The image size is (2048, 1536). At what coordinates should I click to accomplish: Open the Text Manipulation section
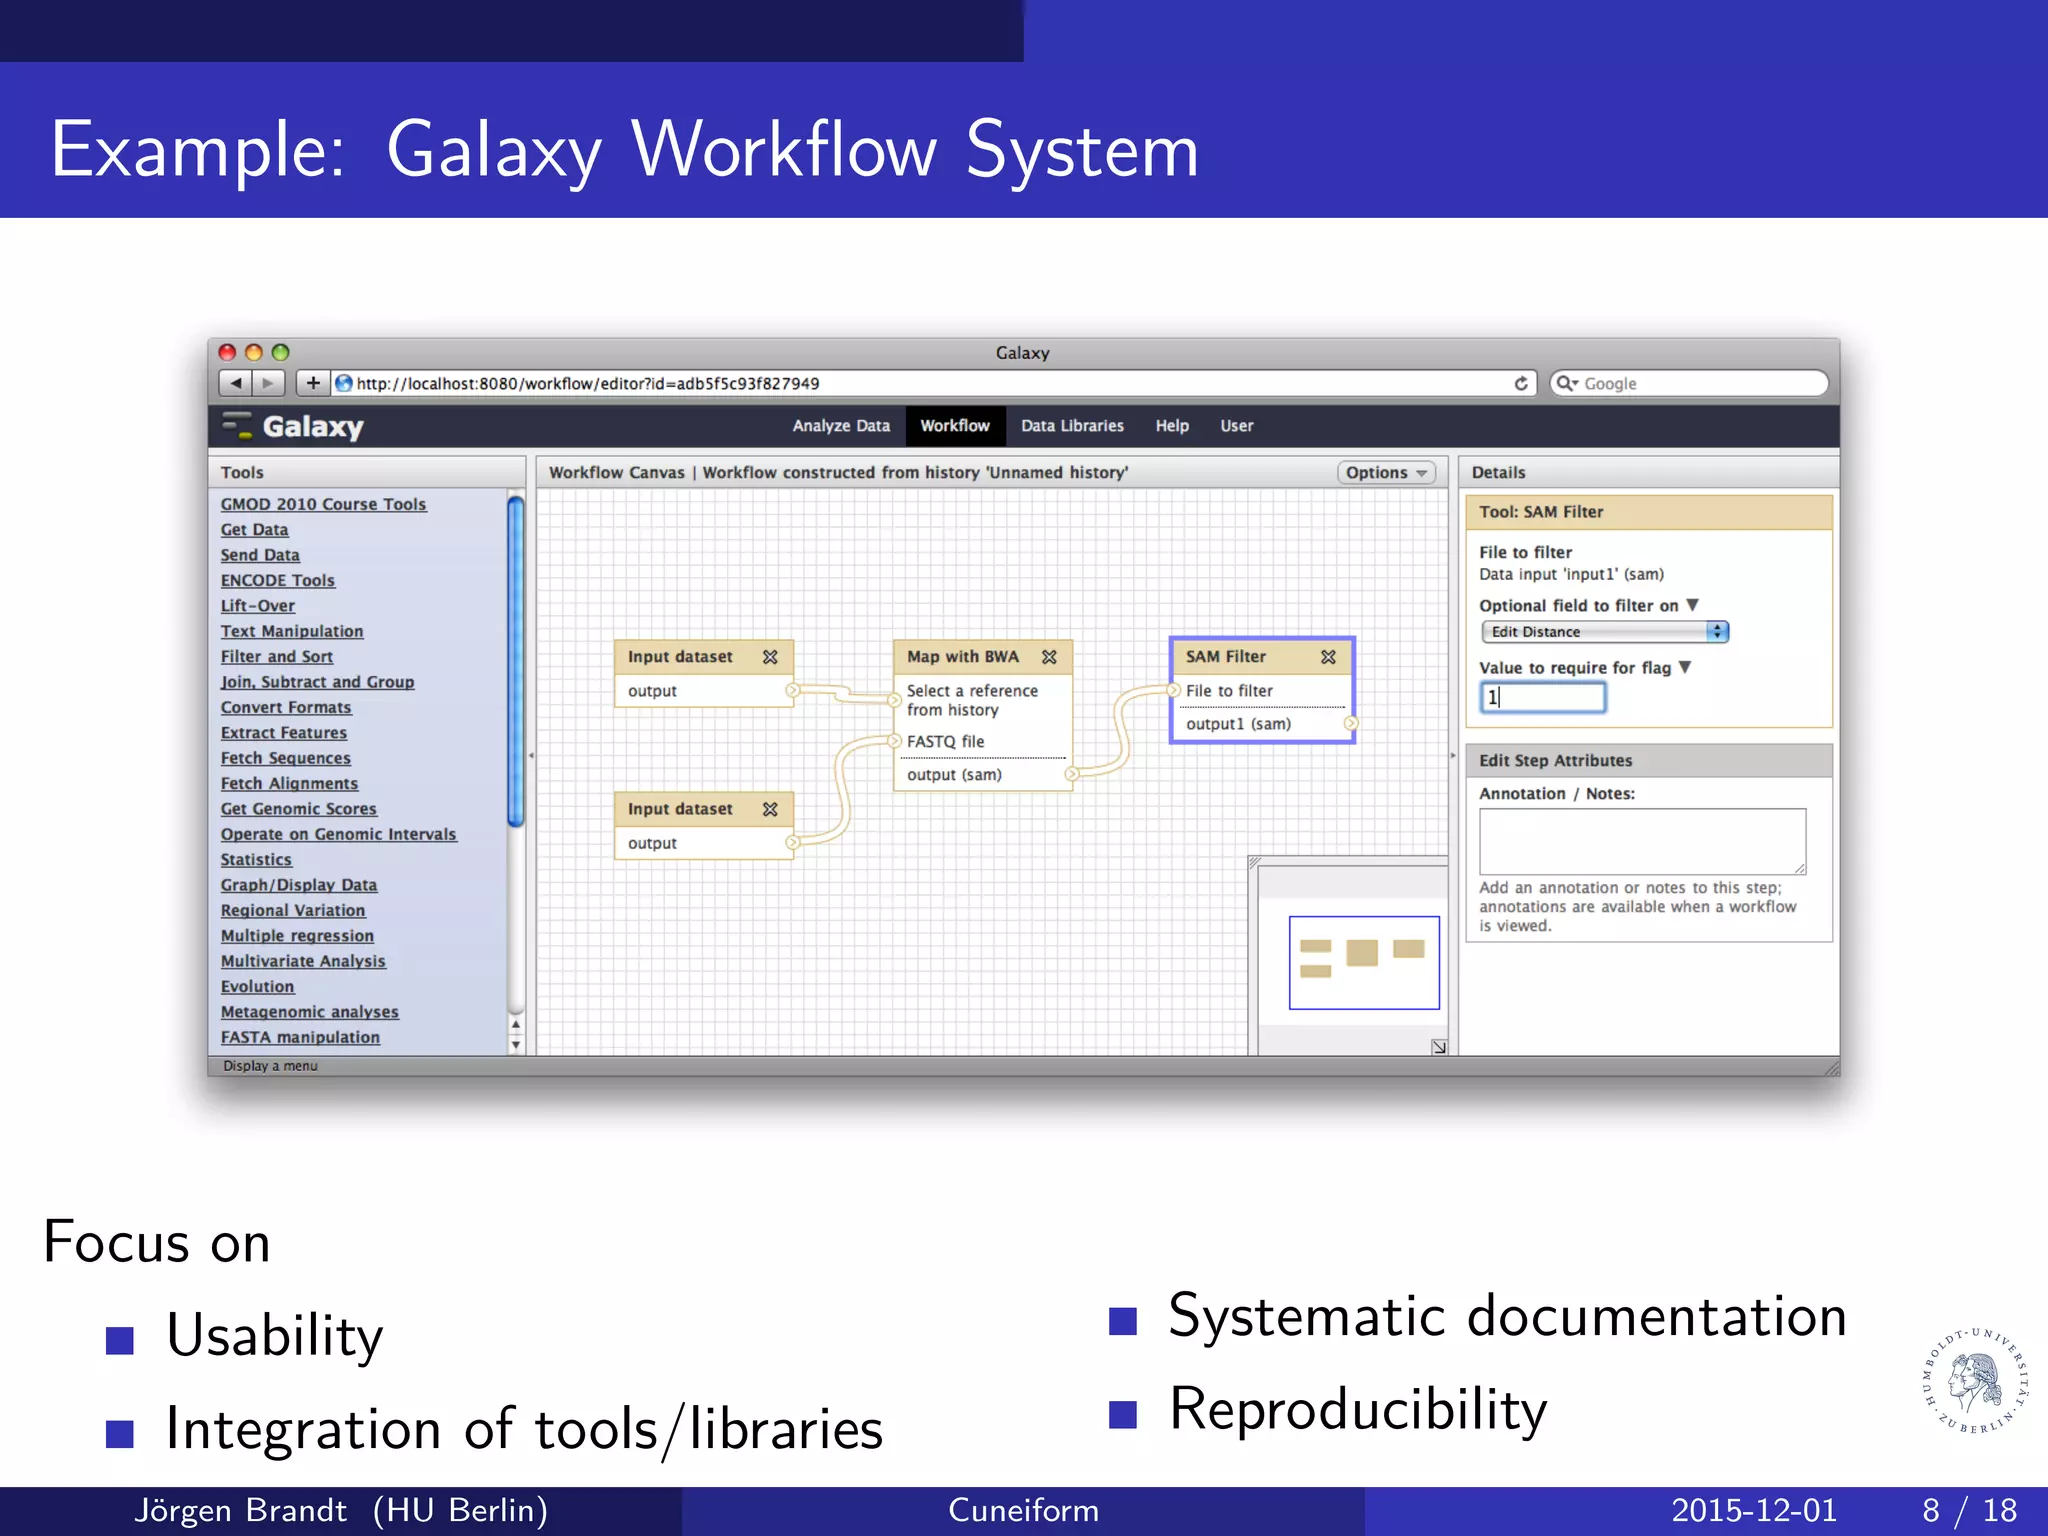click(292, 631)
